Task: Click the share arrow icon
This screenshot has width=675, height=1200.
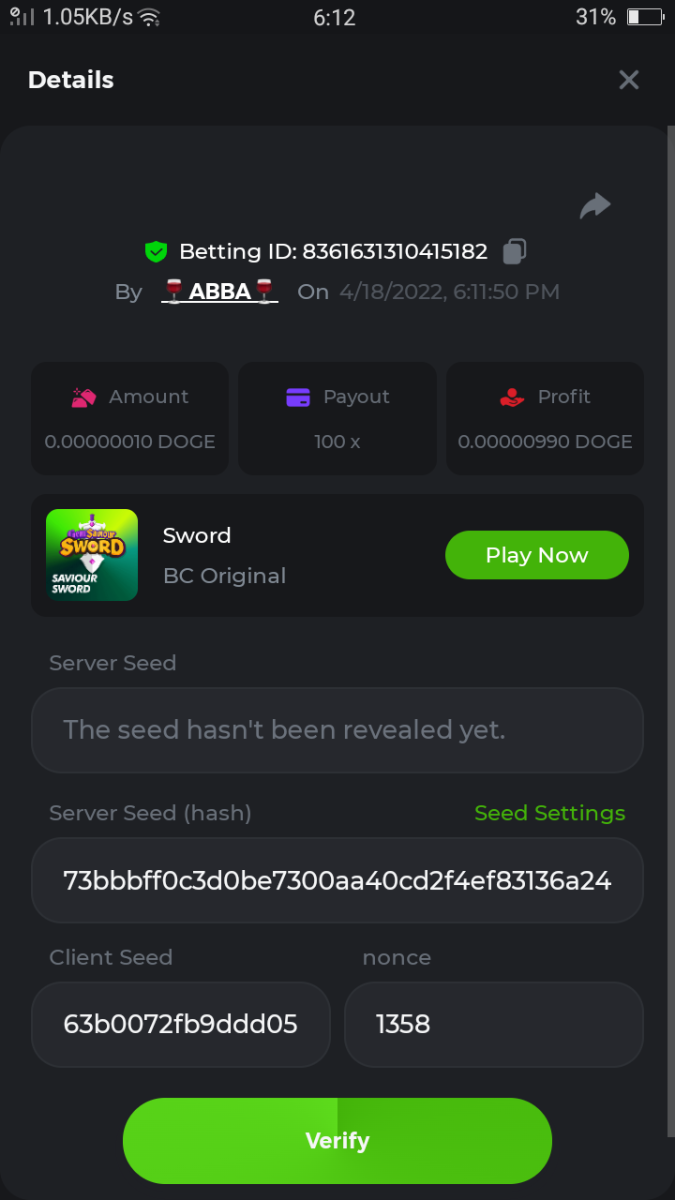Action: tap(595, 206)
